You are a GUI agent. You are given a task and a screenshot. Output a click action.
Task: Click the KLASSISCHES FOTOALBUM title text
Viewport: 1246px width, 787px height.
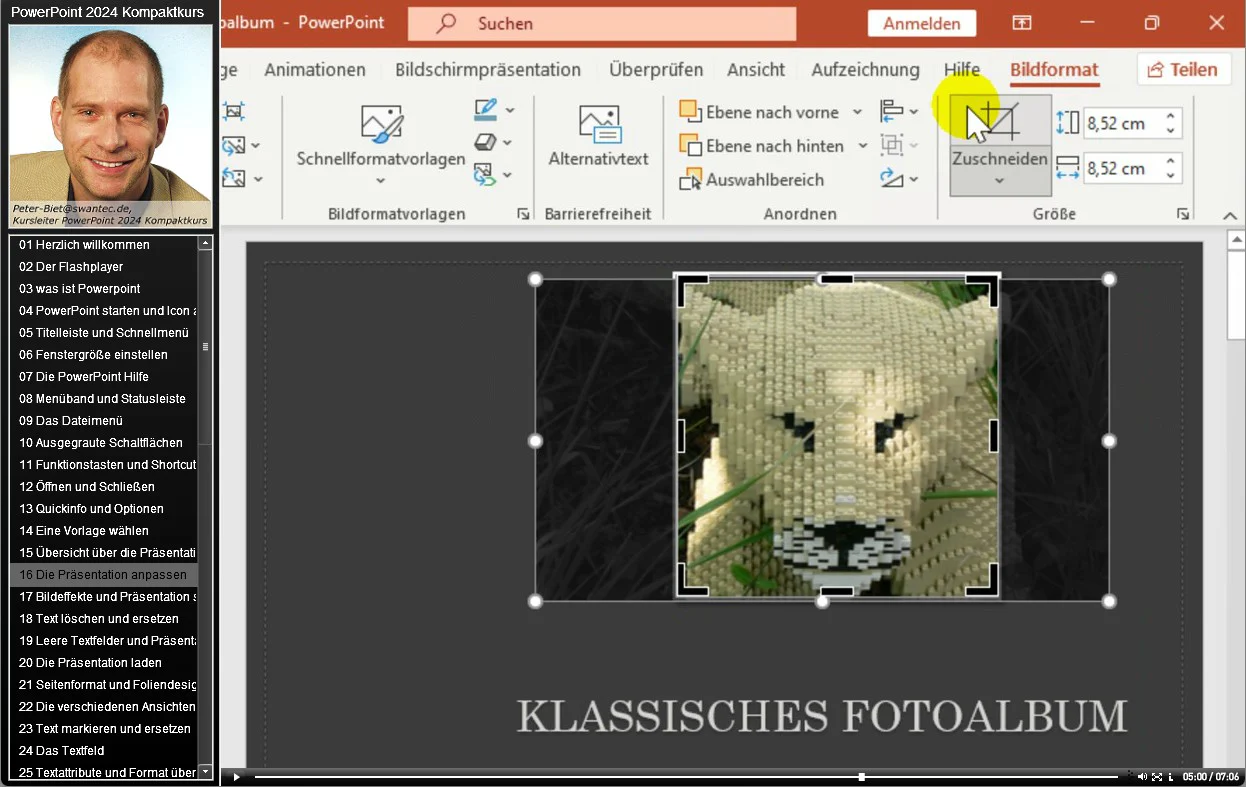(x=821, y=716)
